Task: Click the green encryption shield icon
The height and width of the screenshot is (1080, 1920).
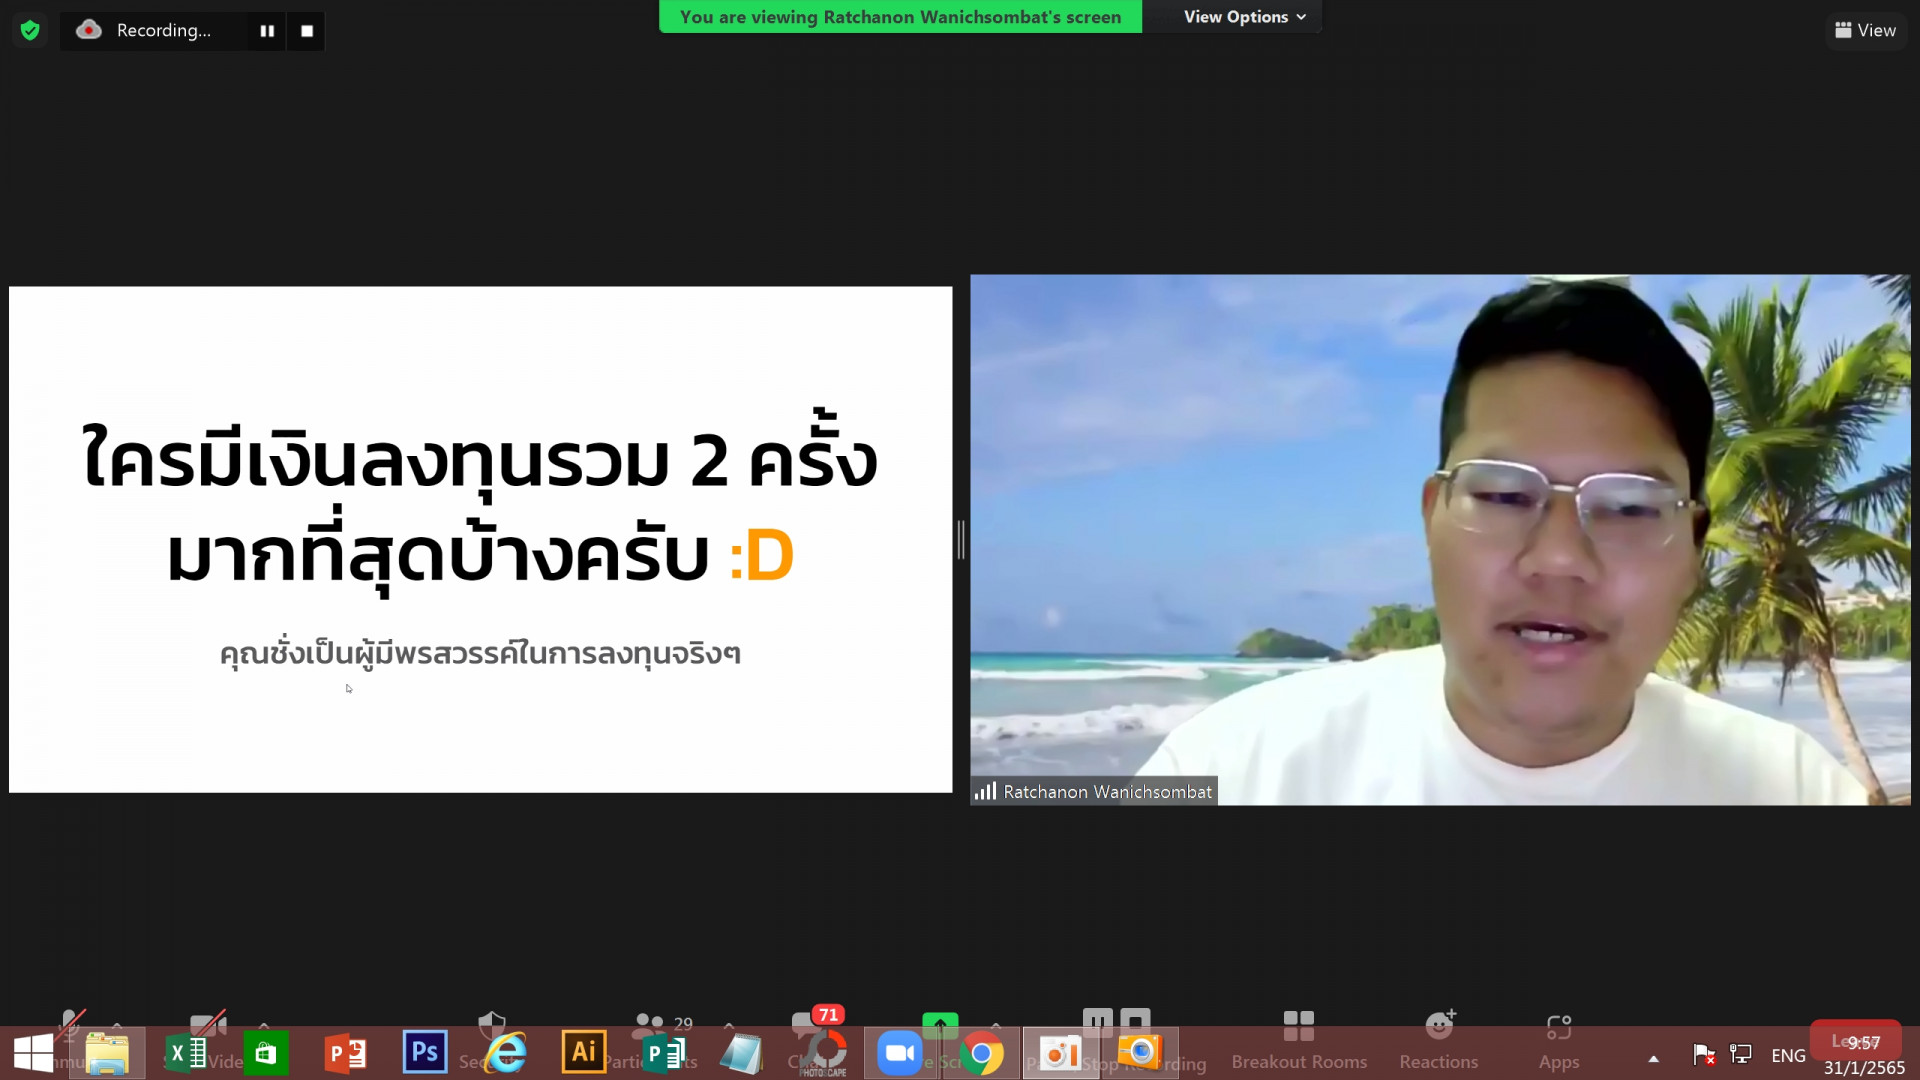Action: click(30, 31)
